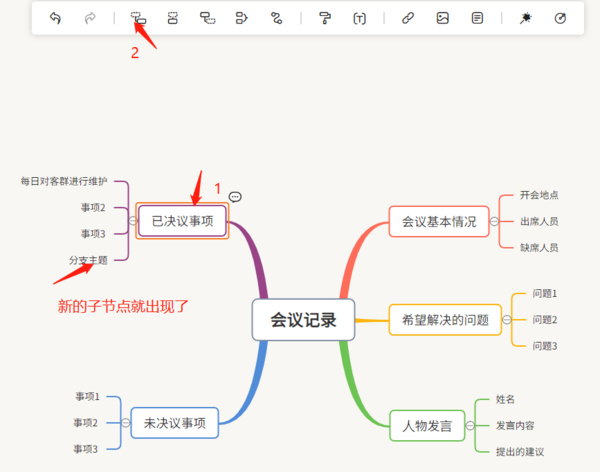
Task: Select the 每日对客群进行维护 subtopic
Action: (64, 181)
